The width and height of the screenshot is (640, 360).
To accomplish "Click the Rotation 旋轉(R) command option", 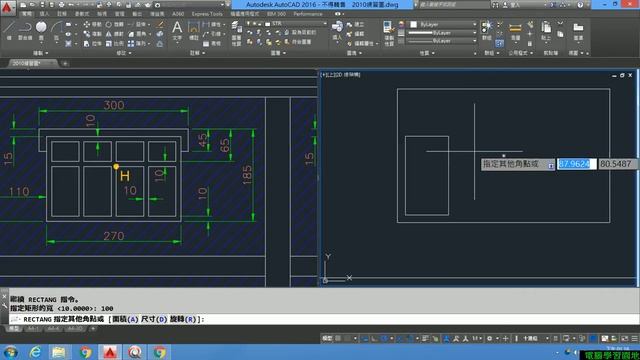I will click(x=183, y=319).
